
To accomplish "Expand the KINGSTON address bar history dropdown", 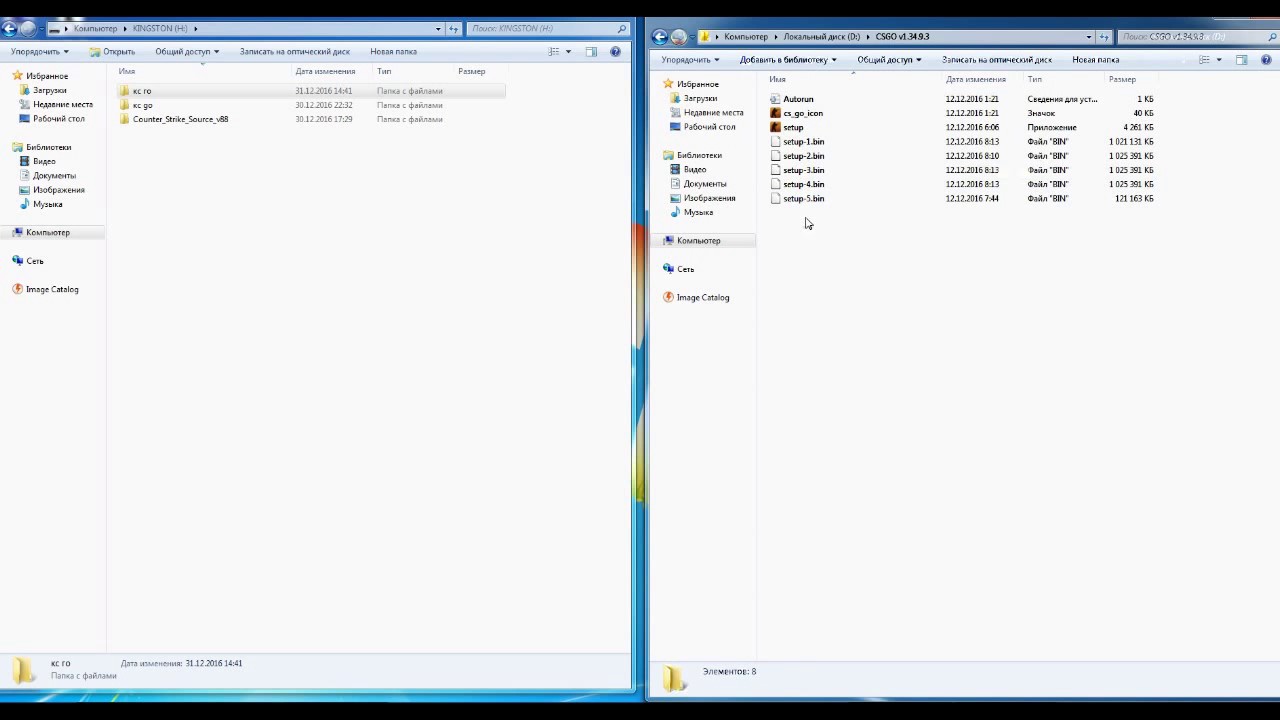I will 438,29.
